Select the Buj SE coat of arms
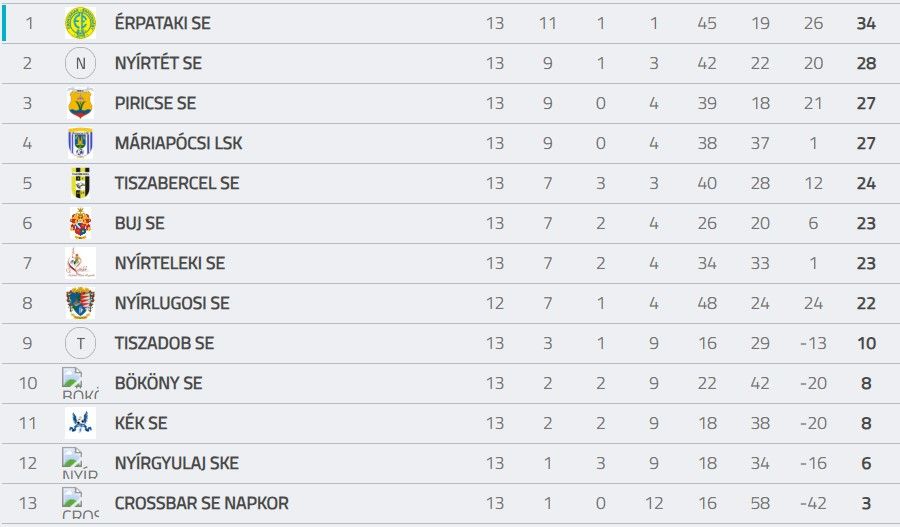The width and height of the screenshot is (900, 527). pyautogui.click(x=80, y=223)
